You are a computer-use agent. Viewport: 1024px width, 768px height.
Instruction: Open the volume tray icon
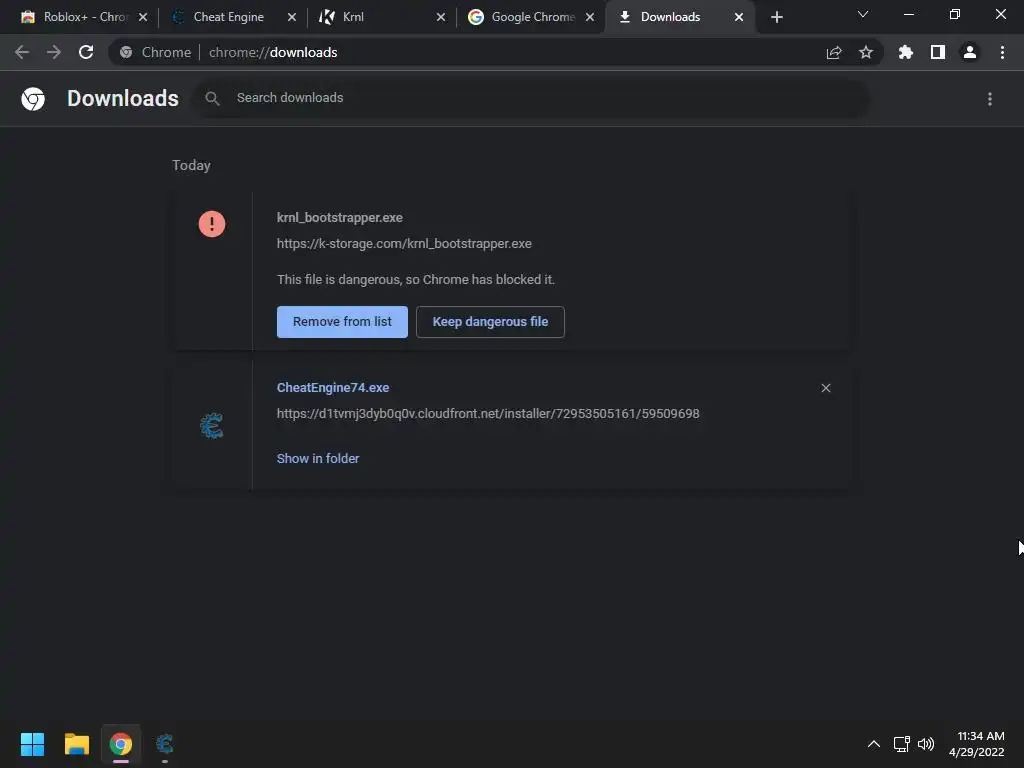[926, 744]
